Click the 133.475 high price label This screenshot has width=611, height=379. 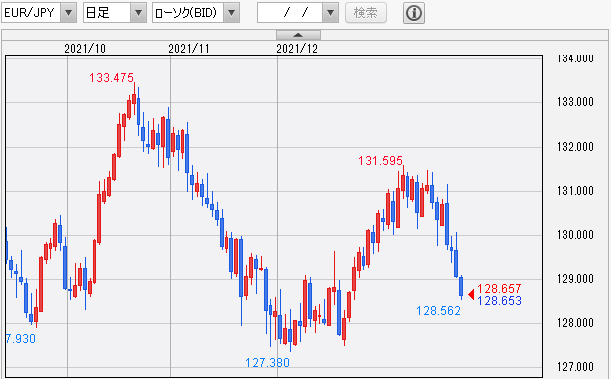click(111, 78)
